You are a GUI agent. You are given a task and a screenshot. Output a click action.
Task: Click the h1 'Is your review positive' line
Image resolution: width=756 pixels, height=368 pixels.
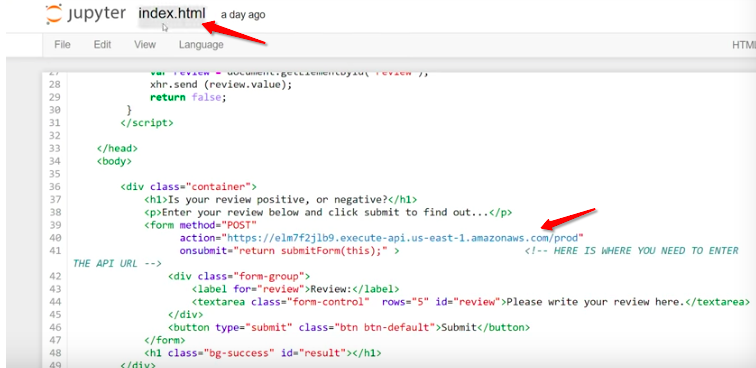[281, 199]
